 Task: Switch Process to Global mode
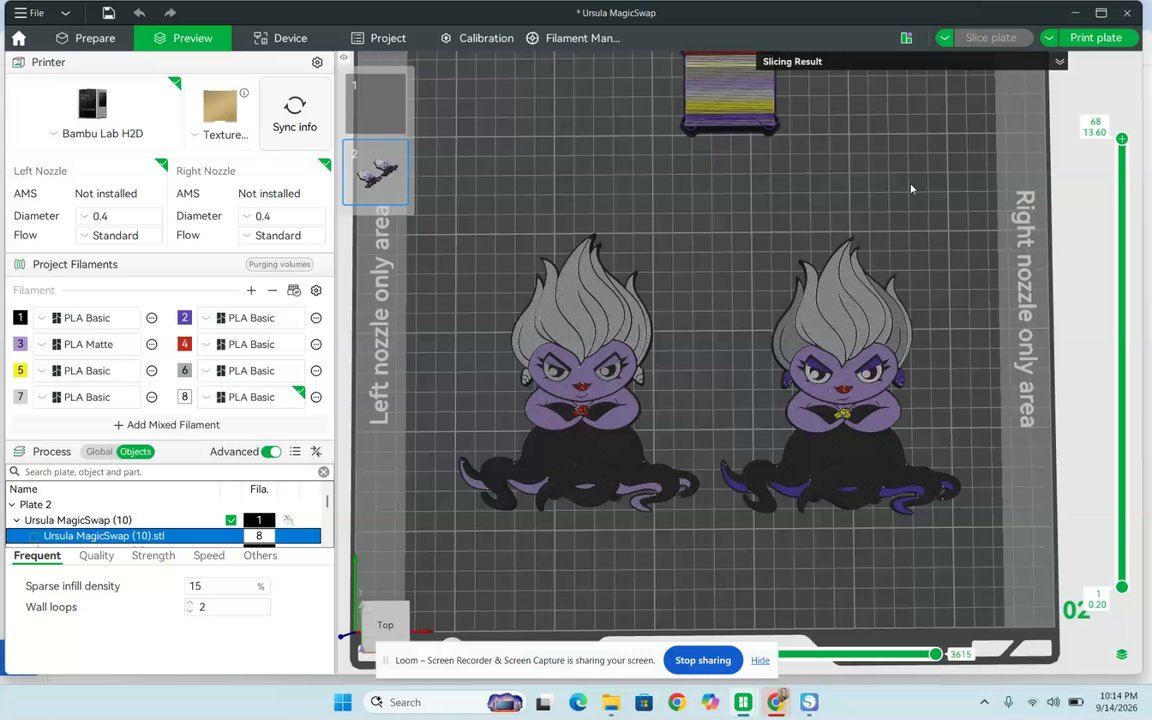click(x=98, y=452)
